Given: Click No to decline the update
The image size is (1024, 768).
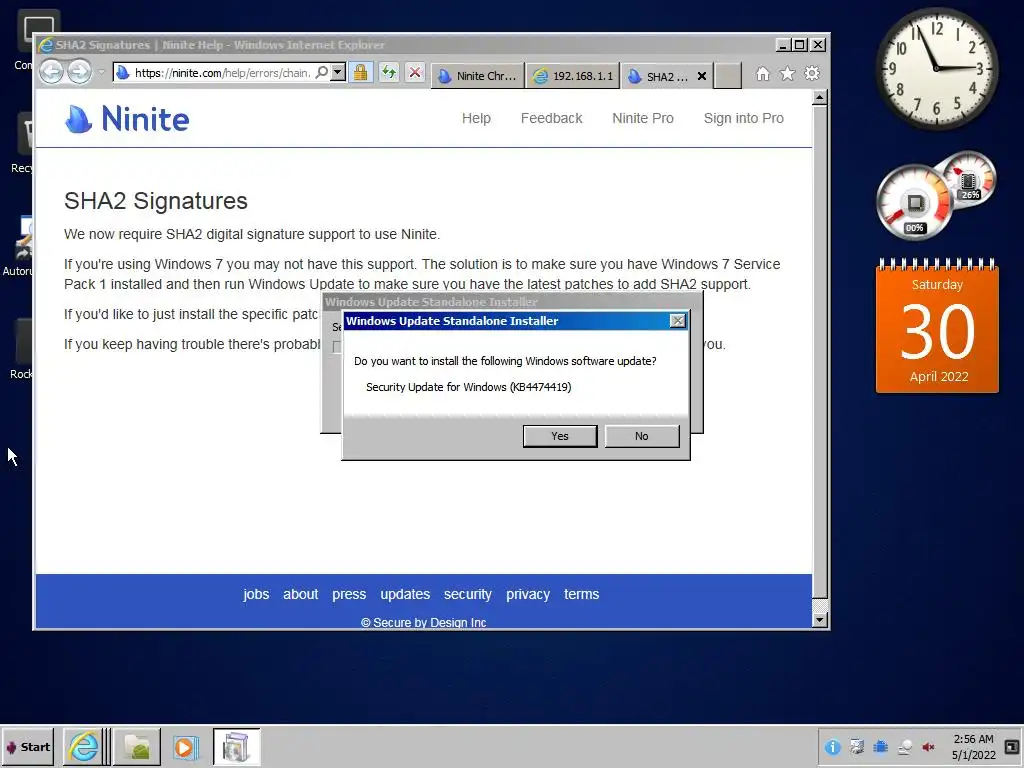Looking at the screenshot, I should [641, 436].
